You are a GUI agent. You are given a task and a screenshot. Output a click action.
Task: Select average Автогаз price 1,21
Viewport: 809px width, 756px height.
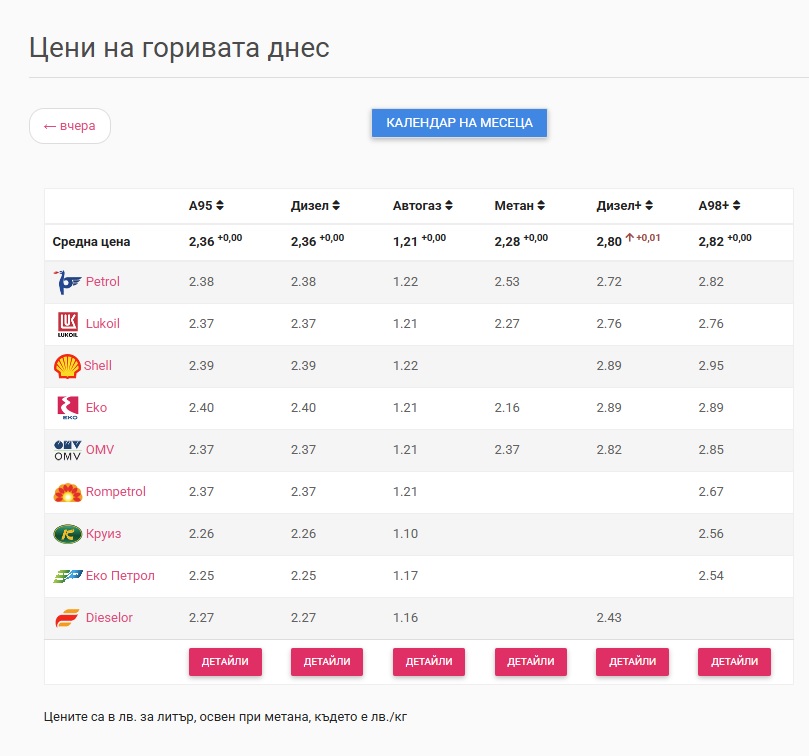[x=405, y=242]
